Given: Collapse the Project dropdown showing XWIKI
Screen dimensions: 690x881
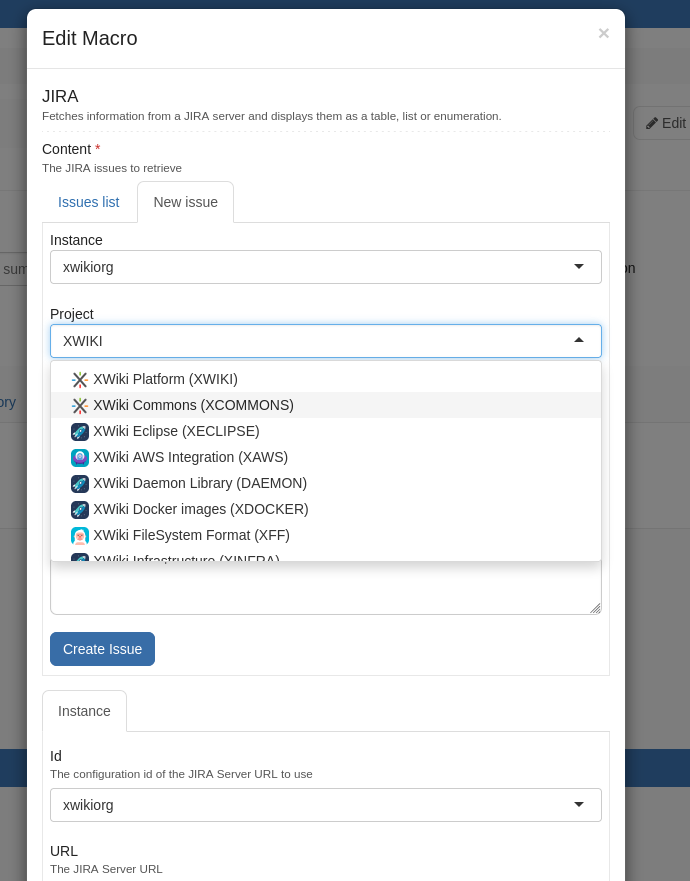Looking at the screenshot, I should pyautogui.click(x=326, y=341).
